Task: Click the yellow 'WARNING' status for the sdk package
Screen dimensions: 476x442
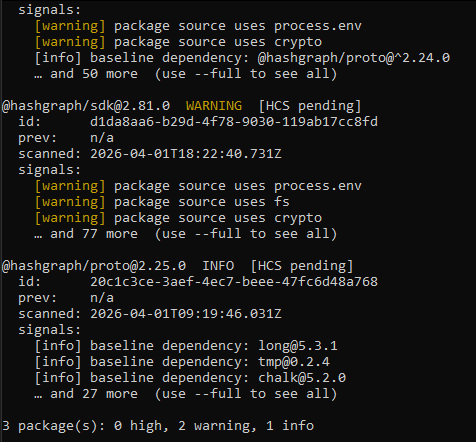Action: coord(214,106)
